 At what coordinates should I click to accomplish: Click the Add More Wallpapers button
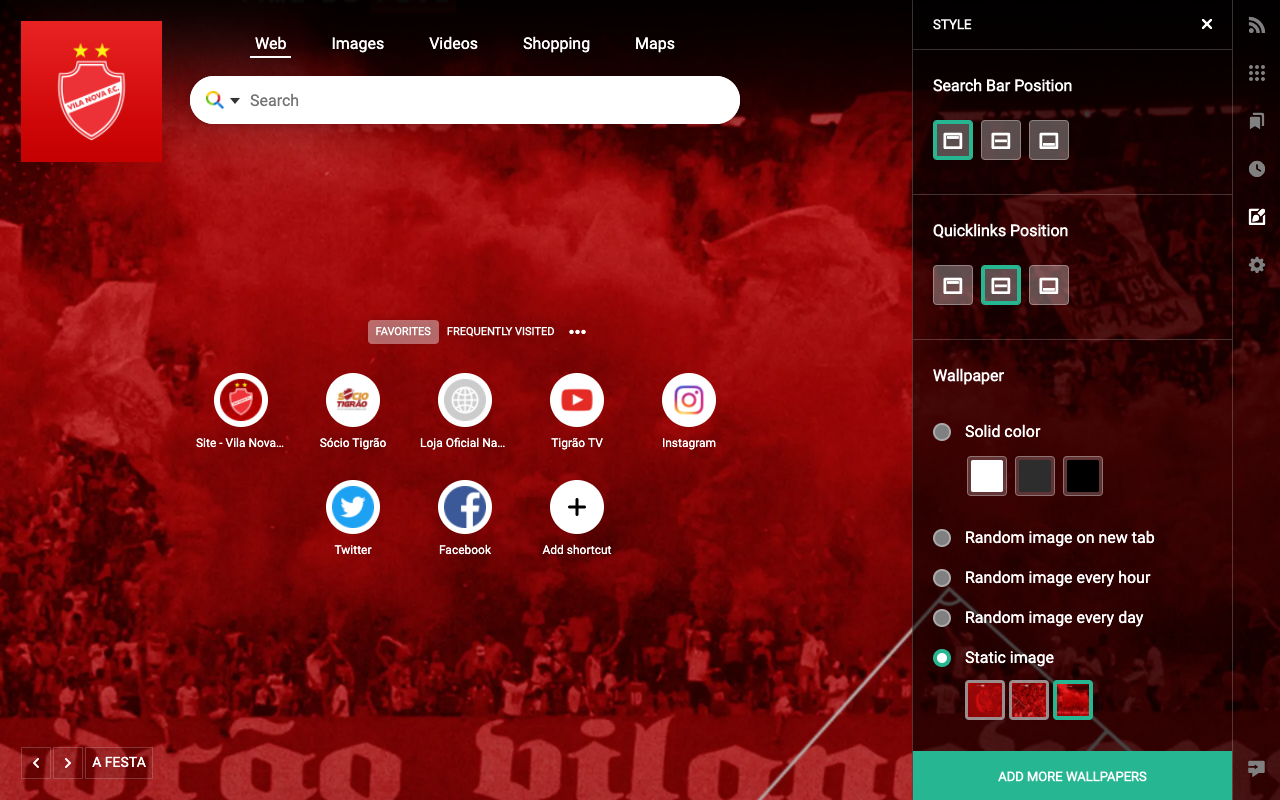pyautogui.click(x=1072, y=776)
